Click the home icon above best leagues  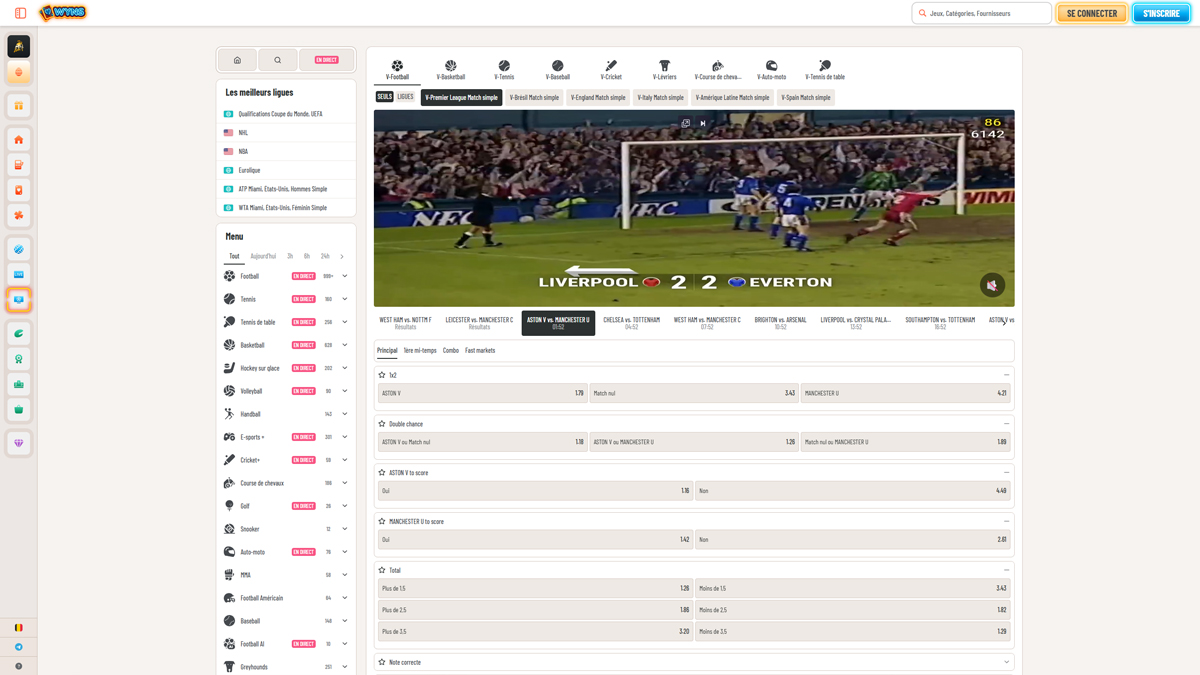(237, 60)
